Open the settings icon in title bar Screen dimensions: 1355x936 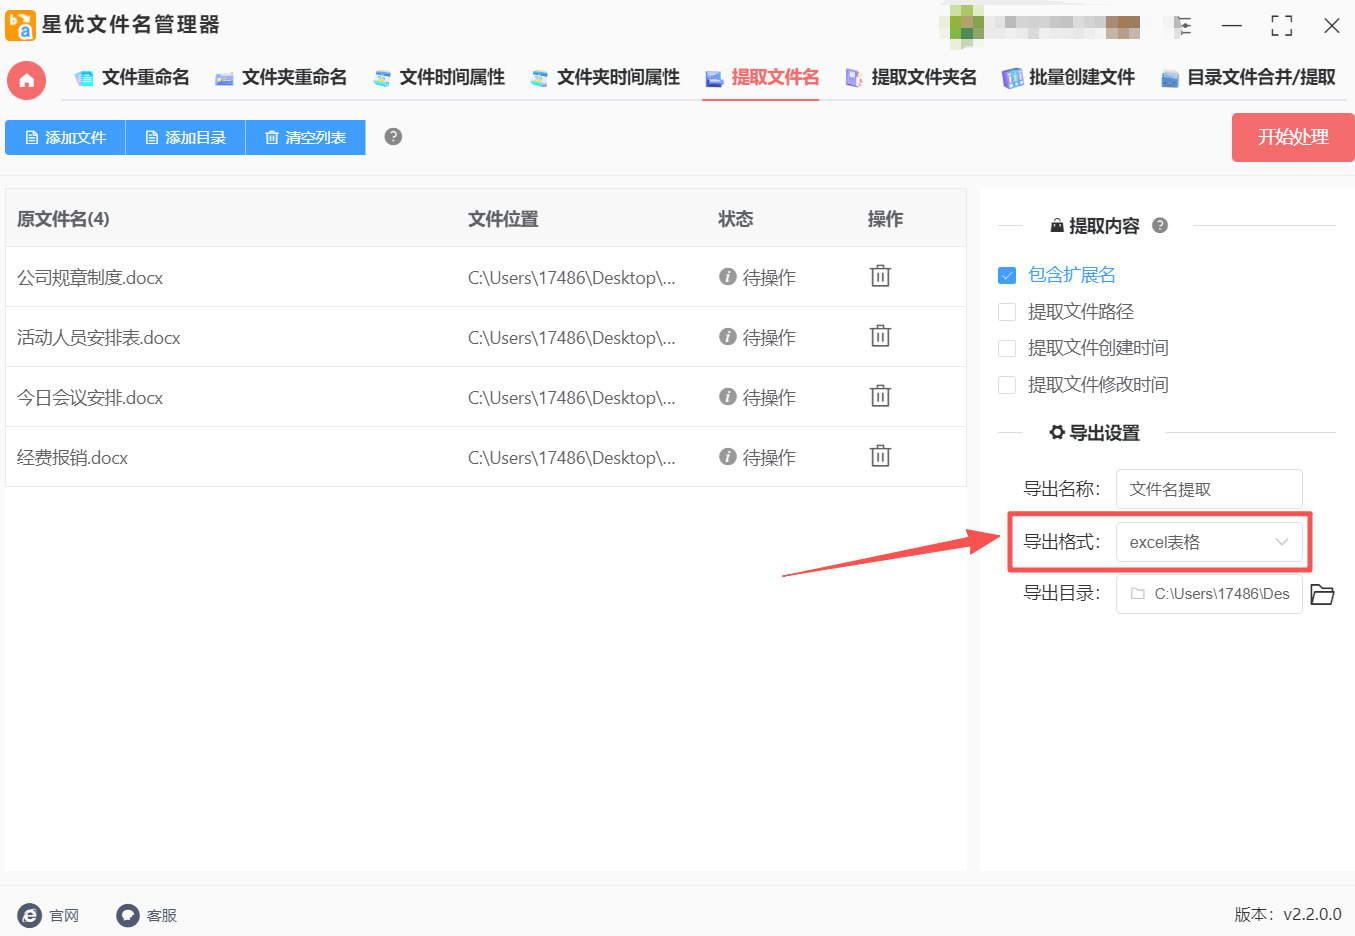1183,27
